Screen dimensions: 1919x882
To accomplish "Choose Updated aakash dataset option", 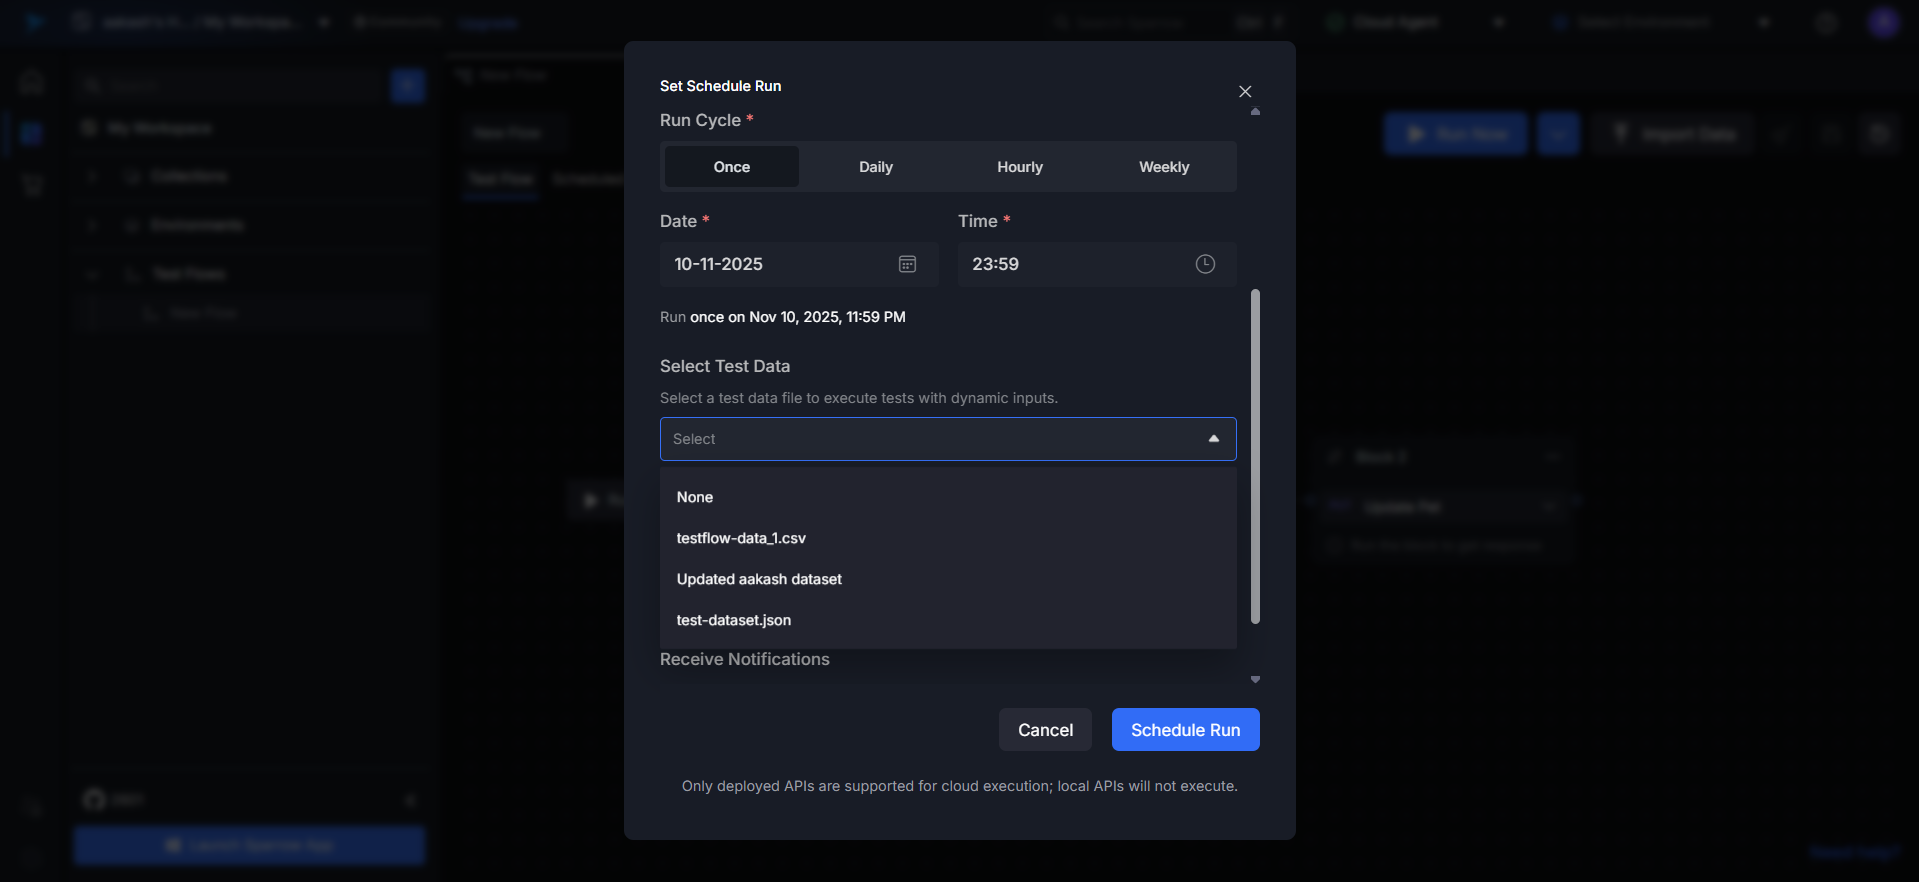I will (759, 579).
